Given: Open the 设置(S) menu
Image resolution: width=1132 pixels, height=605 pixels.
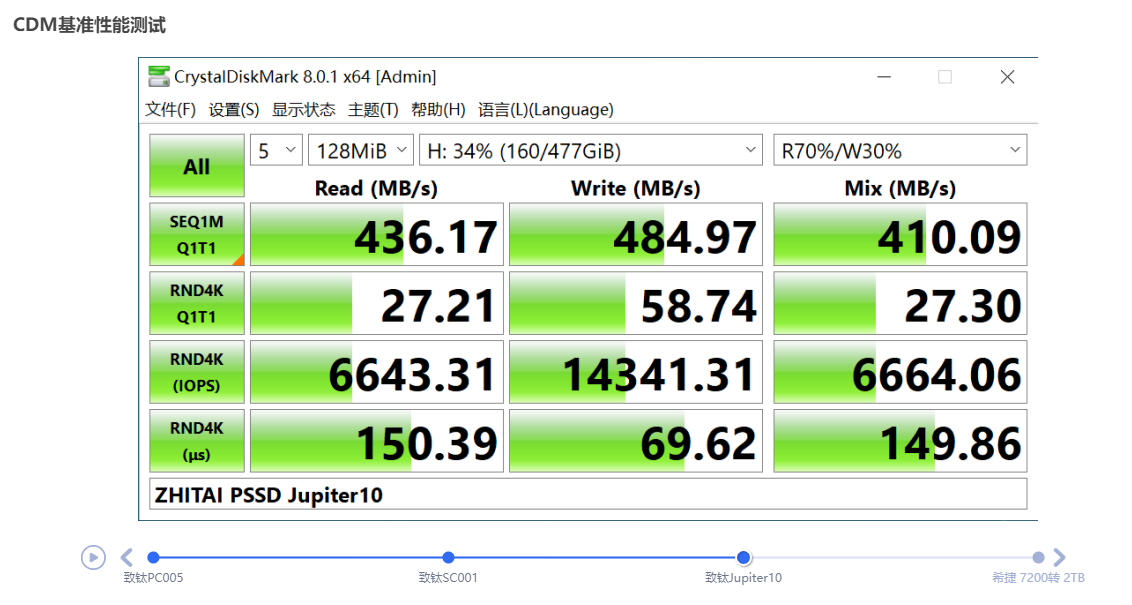Looking at the screenshot, I should coord(234,110).
